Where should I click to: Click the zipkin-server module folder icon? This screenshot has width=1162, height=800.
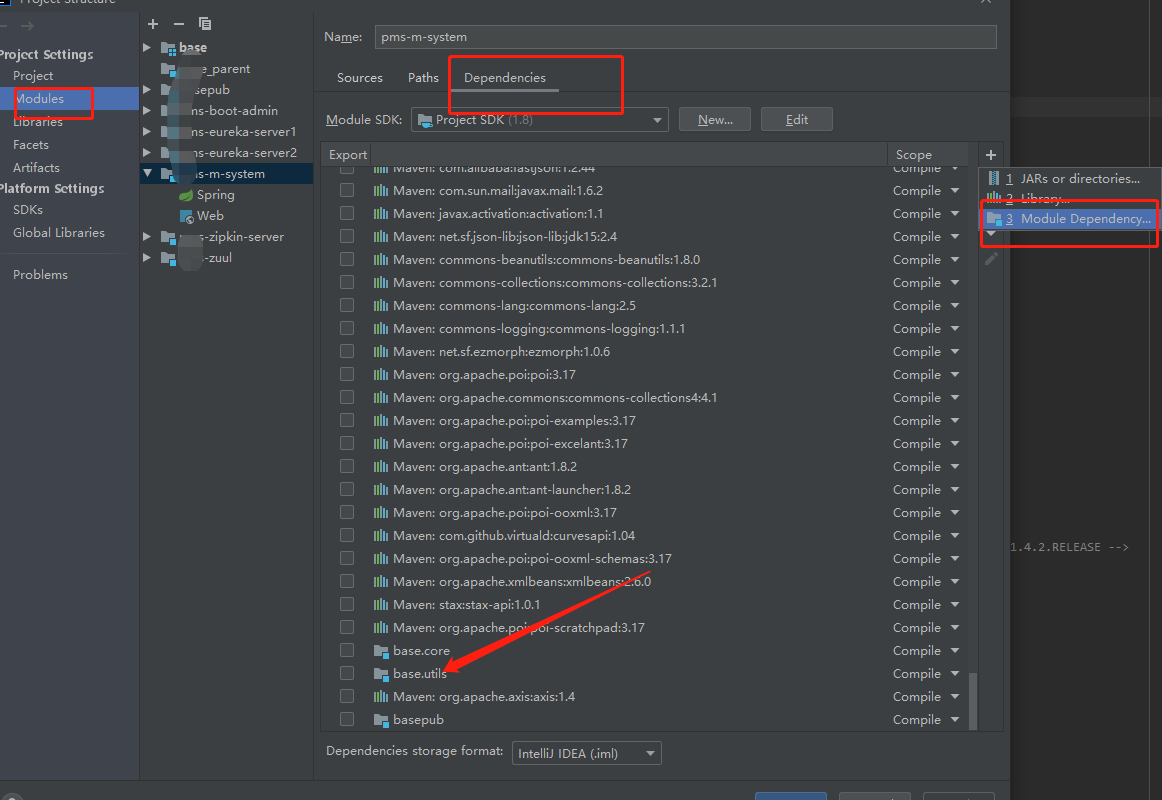pos(168,238)
